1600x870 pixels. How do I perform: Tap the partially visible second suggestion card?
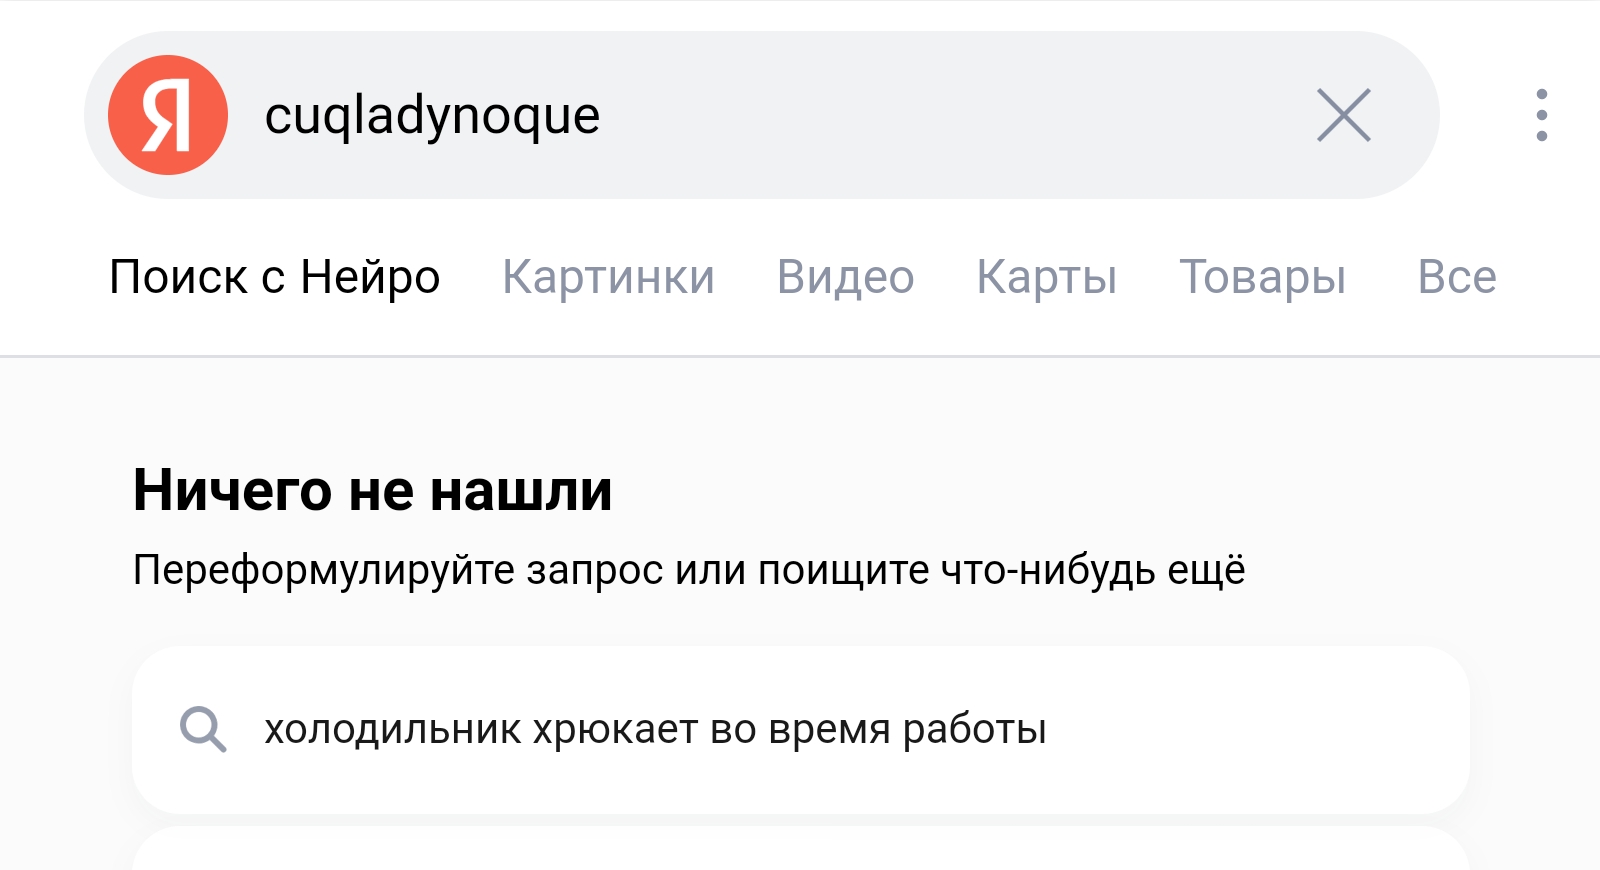(801, 848)
